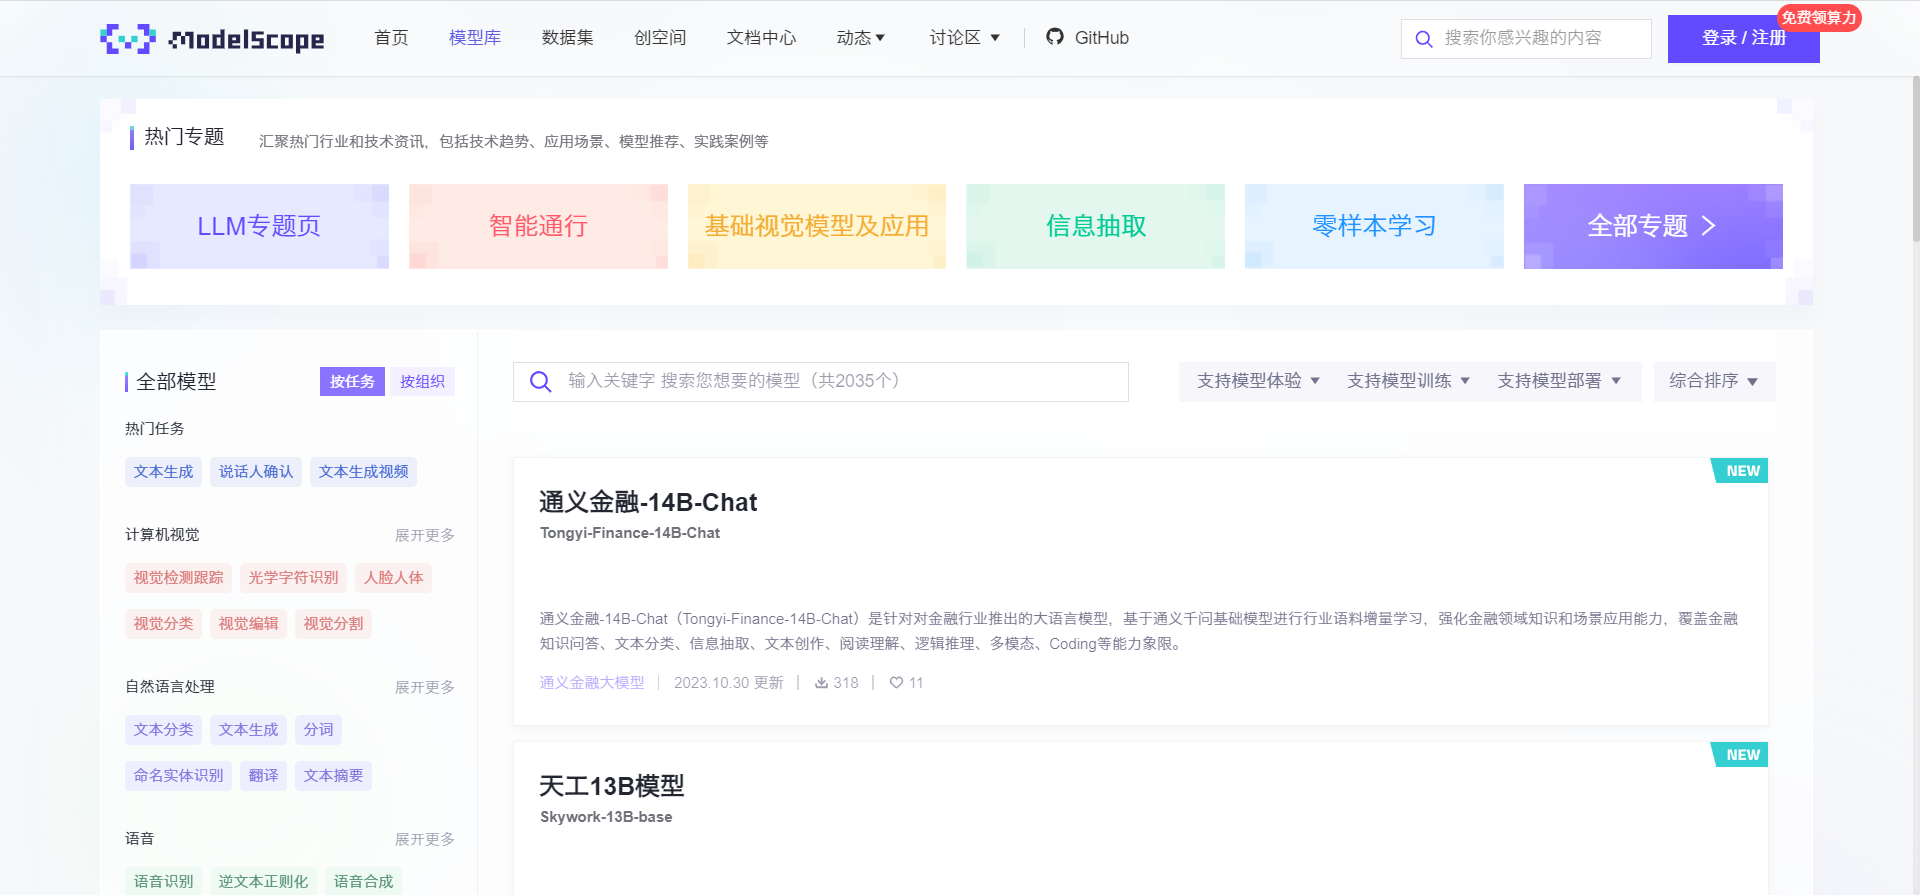Click the magnifier icon in top search
This screenshot has width=1920, height=895.
click(x=1423, y=39)
